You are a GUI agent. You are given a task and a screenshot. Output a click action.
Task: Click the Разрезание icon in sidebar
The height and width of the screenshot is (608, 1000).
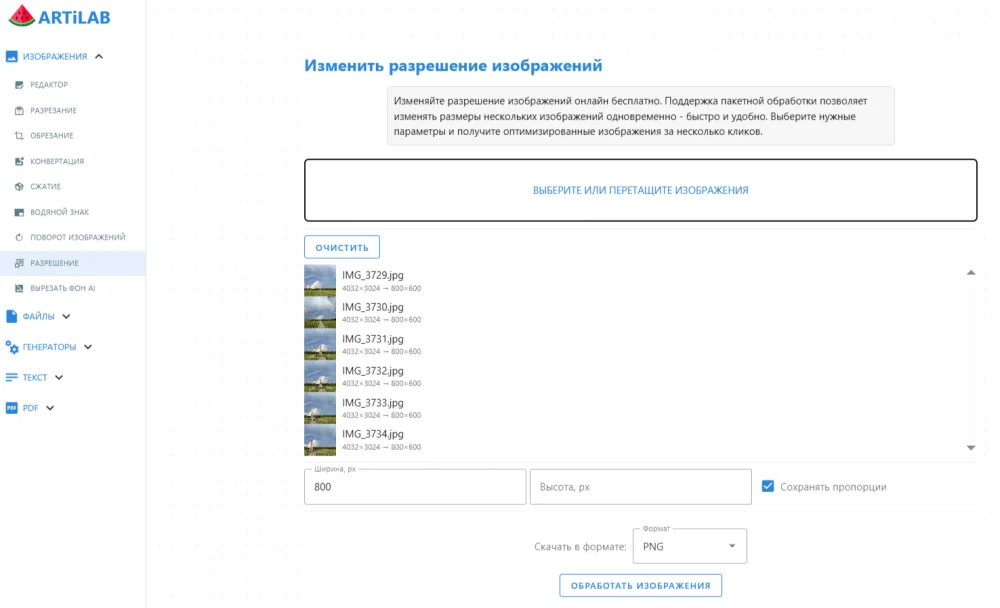pos(19,110)
